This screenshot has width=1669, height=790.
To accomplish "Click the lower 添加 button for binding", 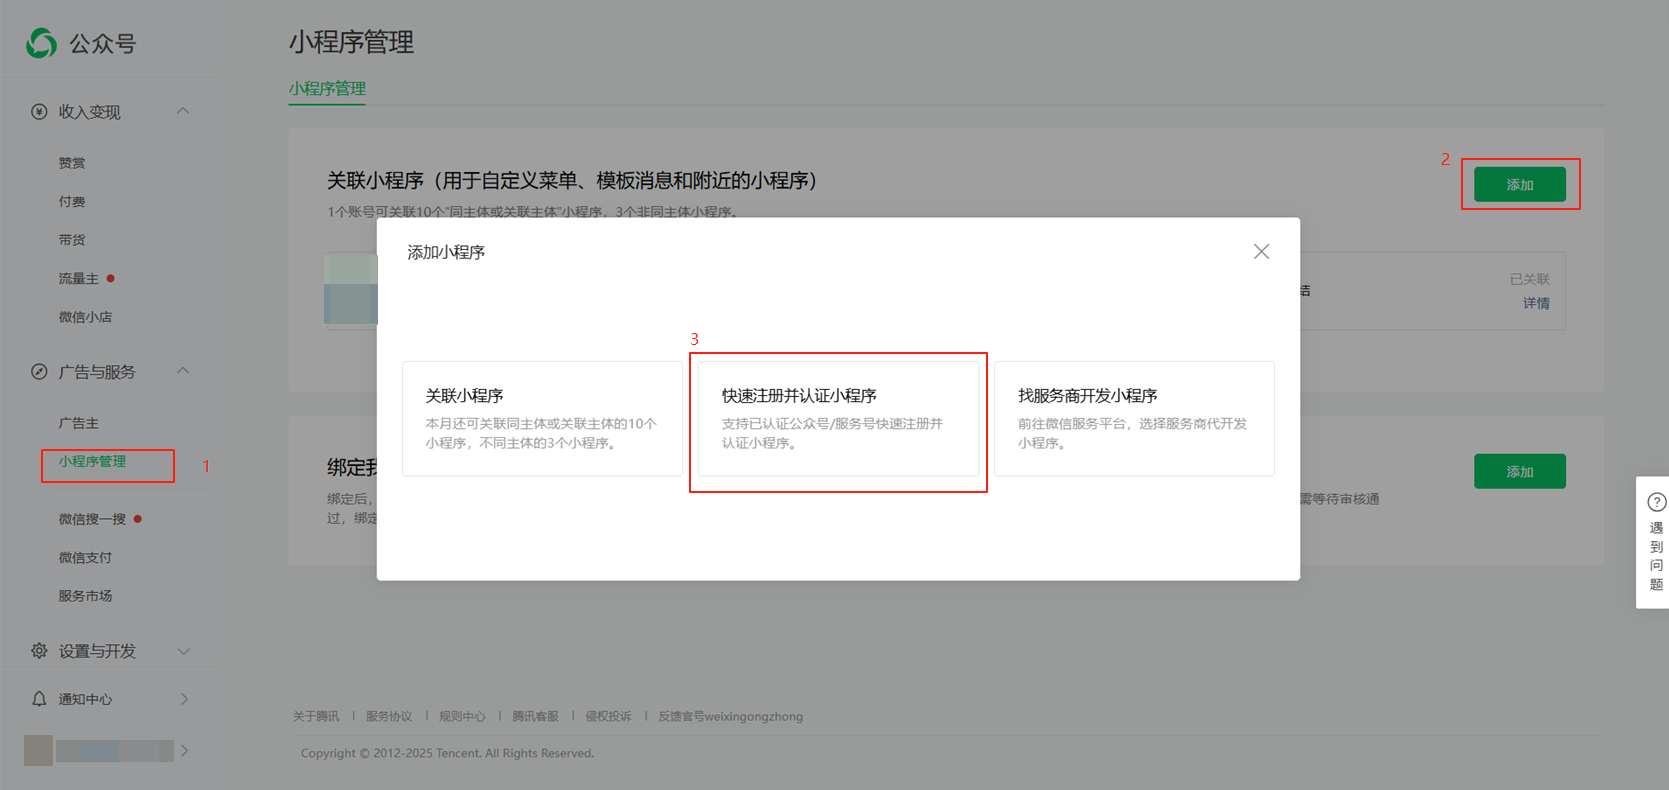I will [1520, 471].
